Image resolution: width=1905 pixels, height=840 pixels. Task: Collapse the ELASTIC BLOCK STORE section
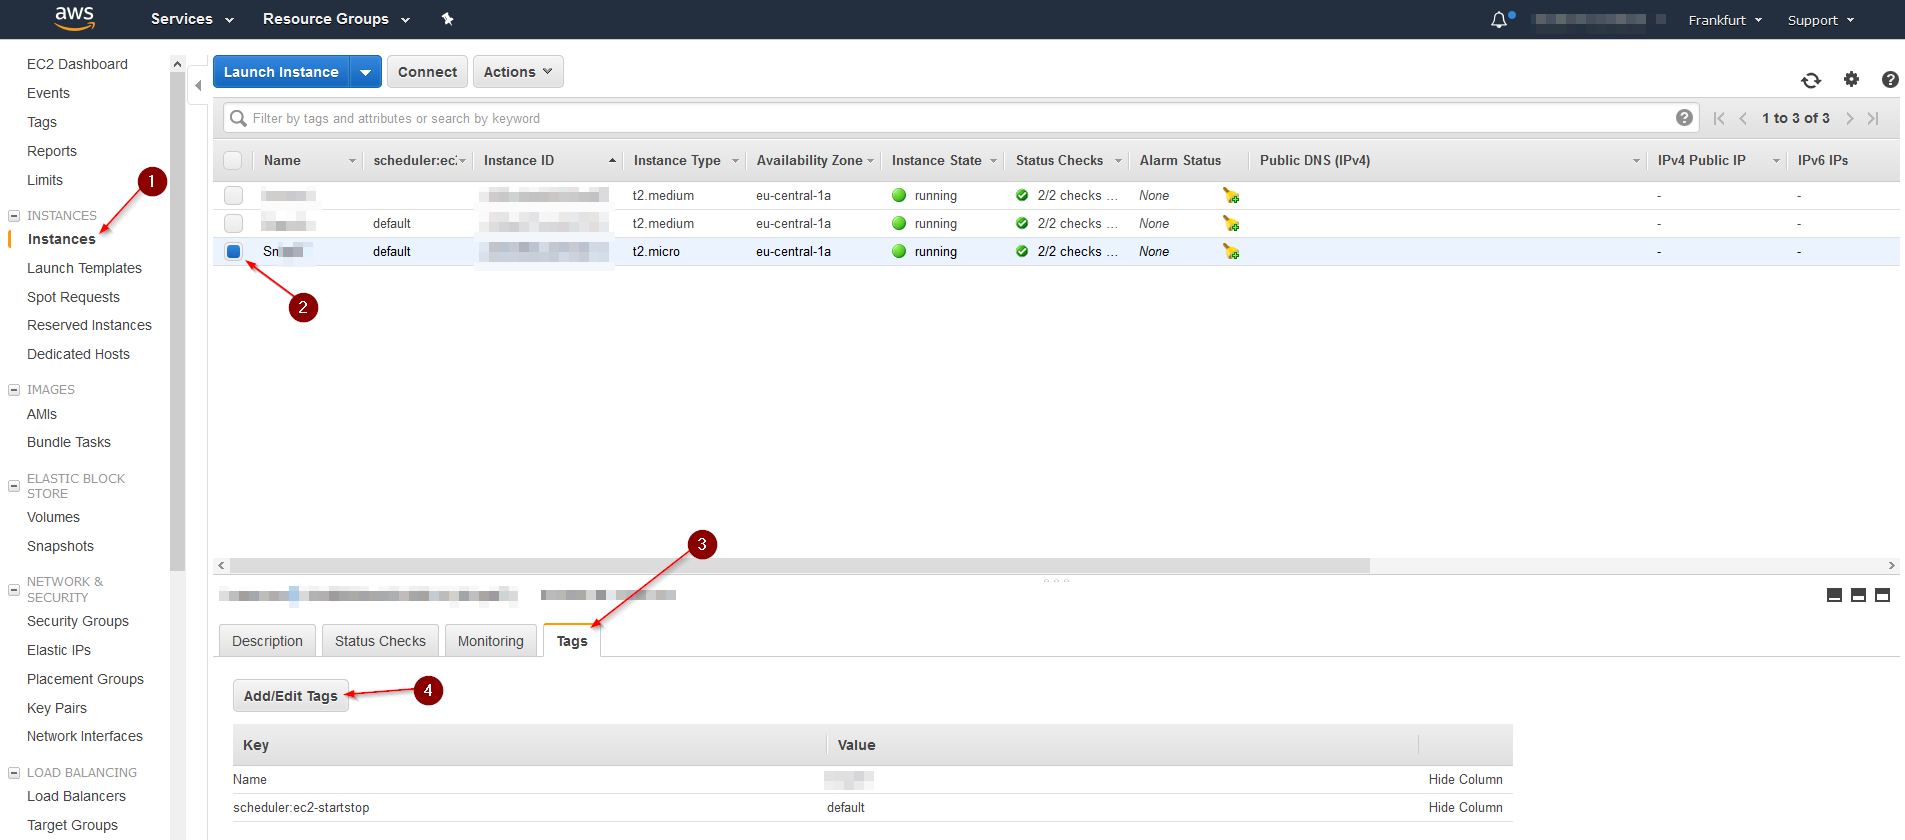(14, 486)
